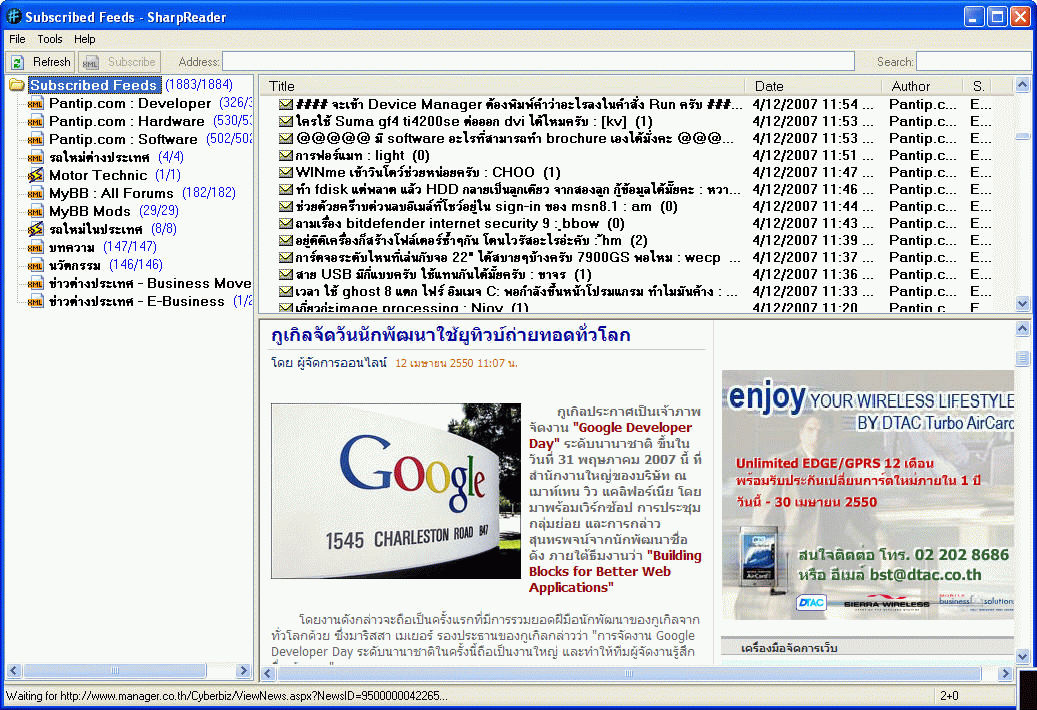Open the Tools menu
Image resolution: width=1037 pixels, height=710 pixels.
(x=50, y=39)
